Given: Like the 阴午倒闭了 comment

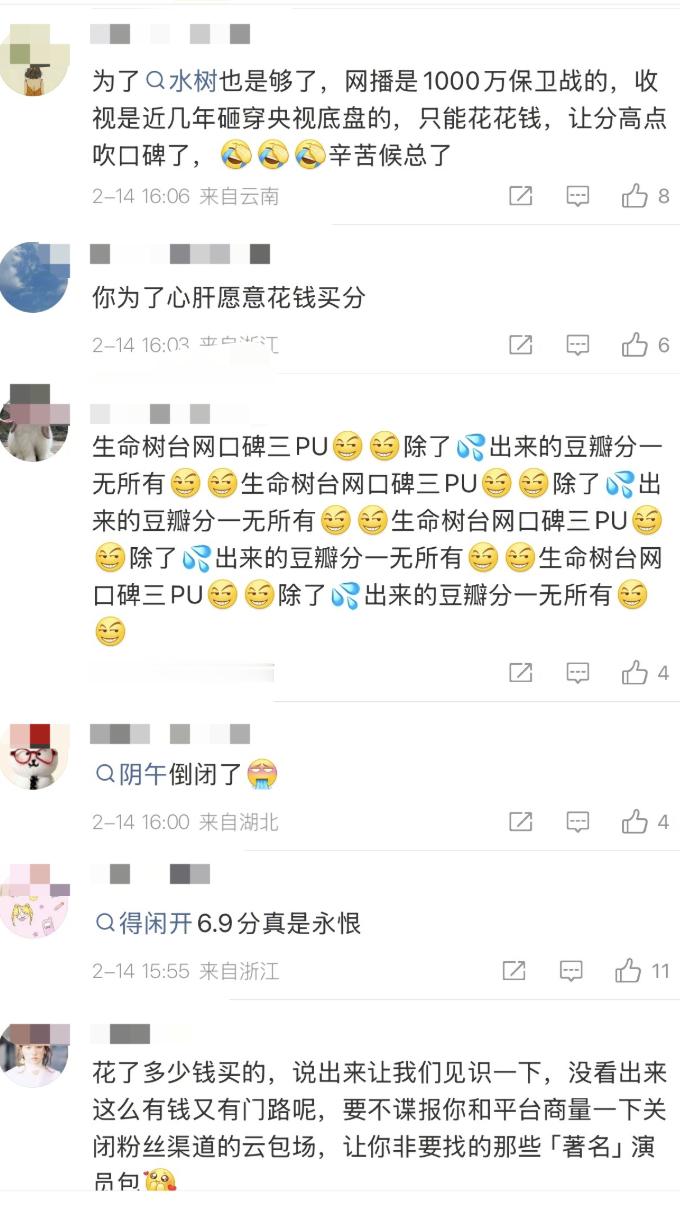Looking at the screenshot, I should pyautogui.click(x=645, y=822).
